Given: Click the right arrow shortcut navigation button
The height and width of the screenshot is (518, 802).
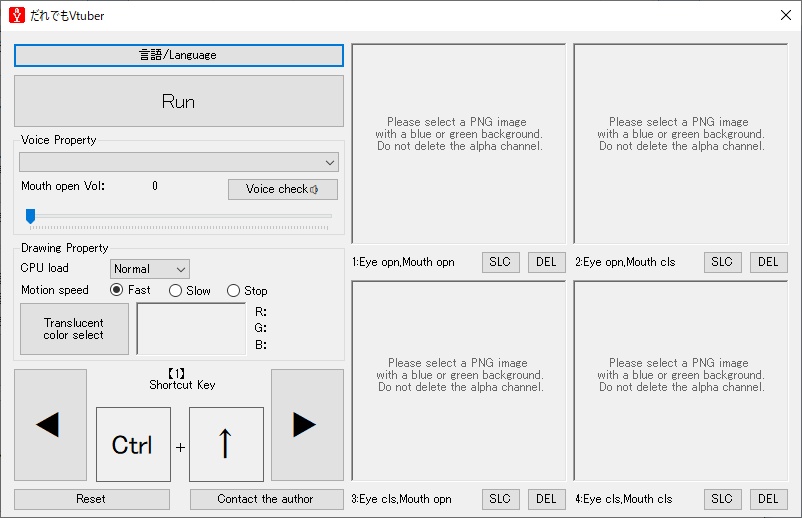Looking at the screenshot, I should pyautogui.click(x=307, y=424).
